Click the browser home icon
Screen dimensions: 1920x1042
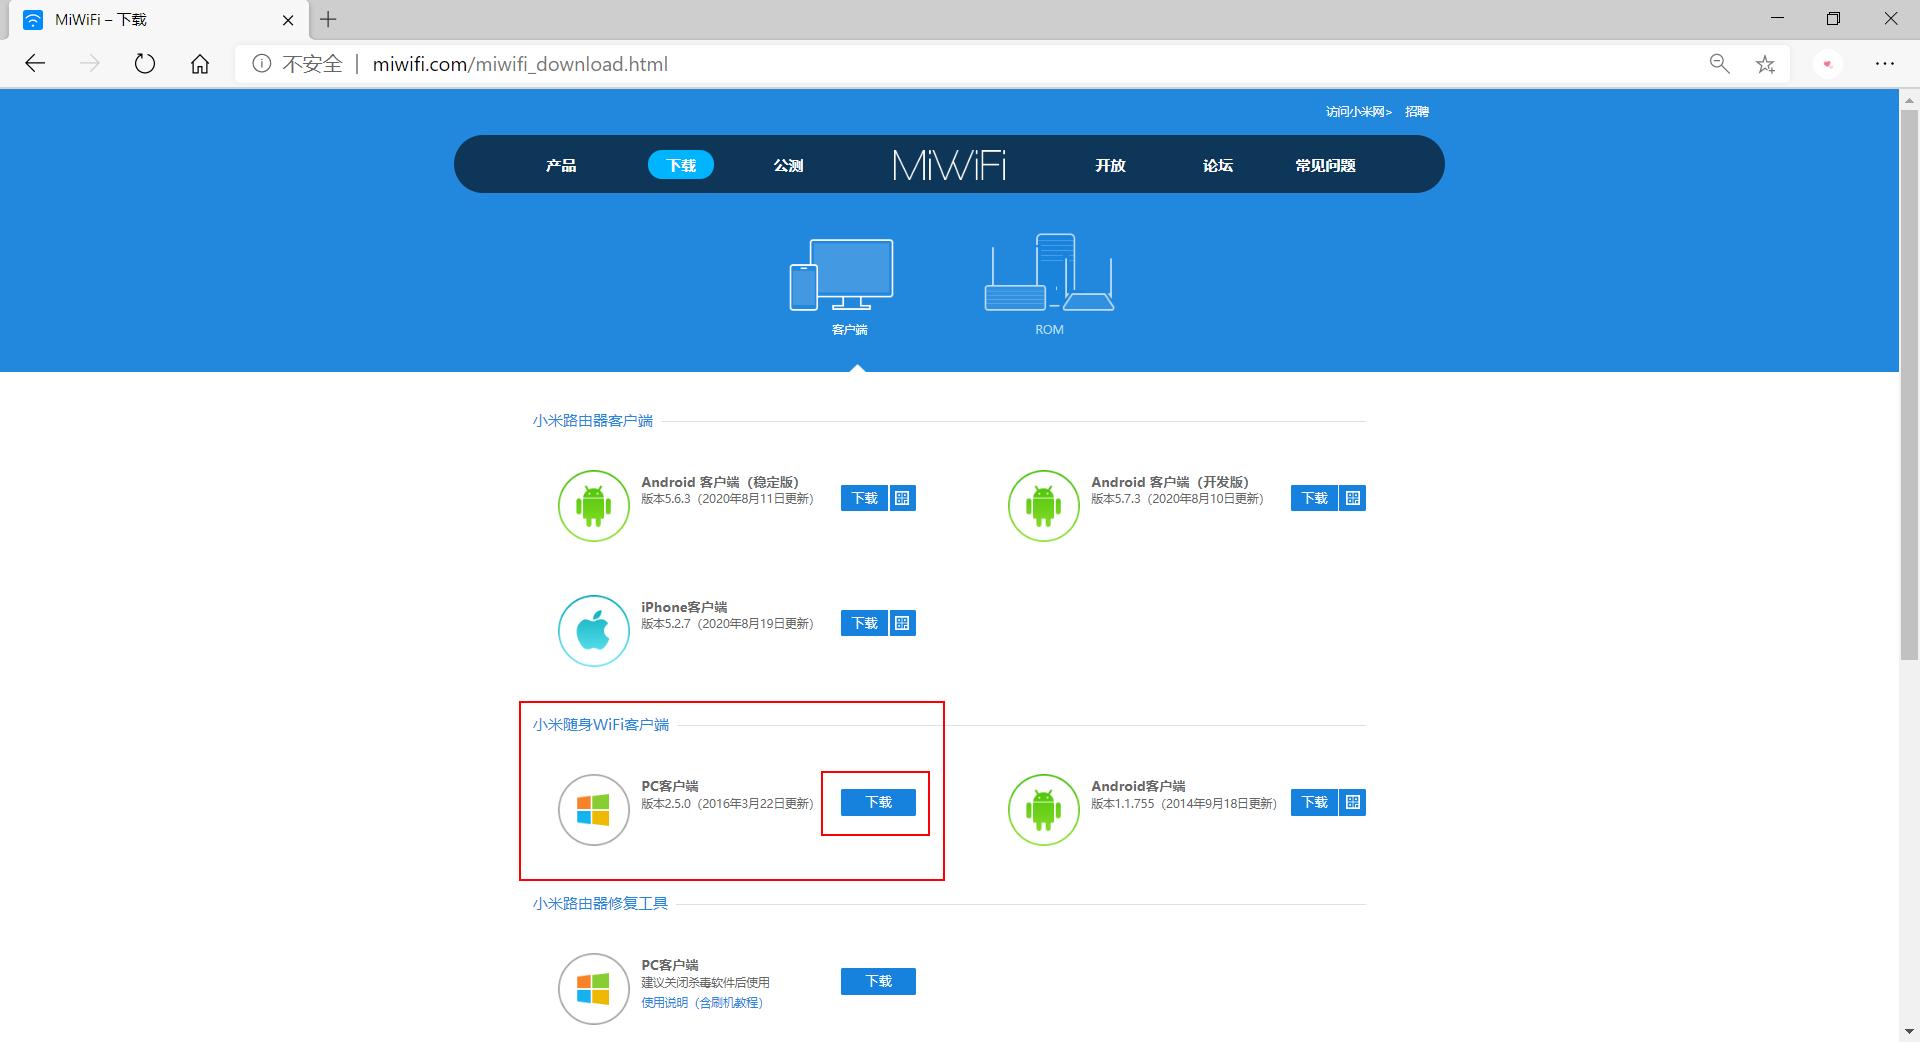[199, 63]
